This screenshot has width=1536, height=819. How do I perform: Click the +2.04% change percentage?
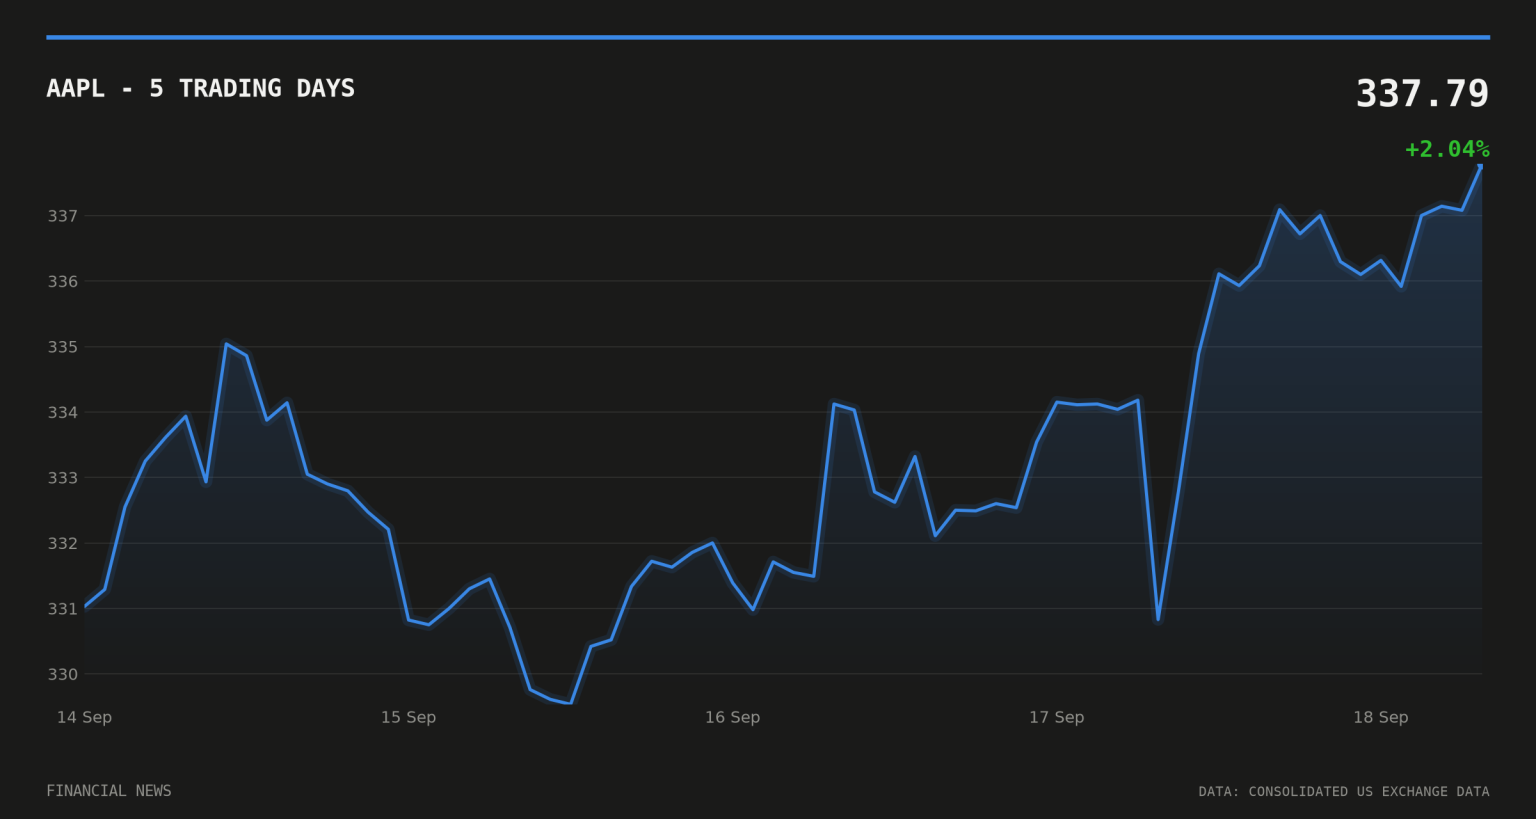tap(1447, 149)
